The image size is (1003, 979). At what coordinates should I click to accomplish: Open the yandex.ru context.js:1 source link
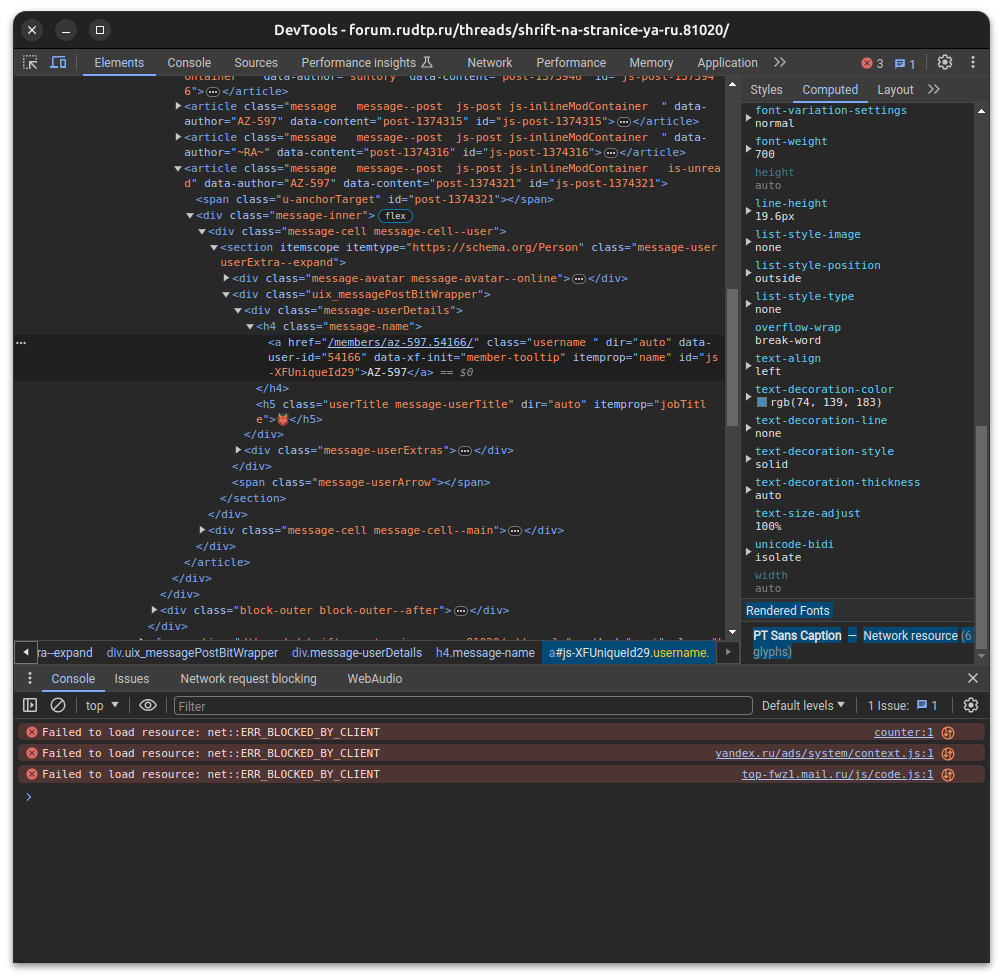824,754
